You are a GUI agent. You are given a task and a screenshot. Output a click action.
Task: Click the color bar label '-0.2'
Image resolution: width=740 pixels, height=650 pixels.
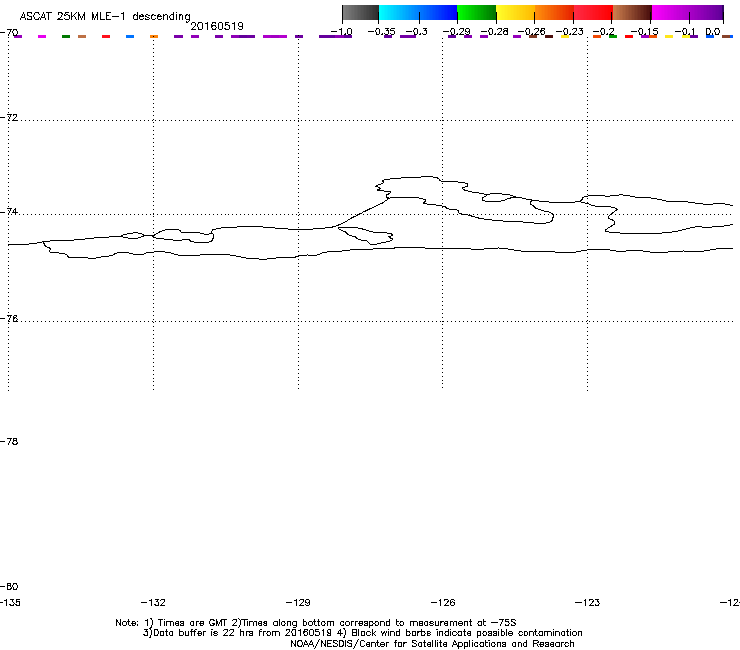(604, 32)
